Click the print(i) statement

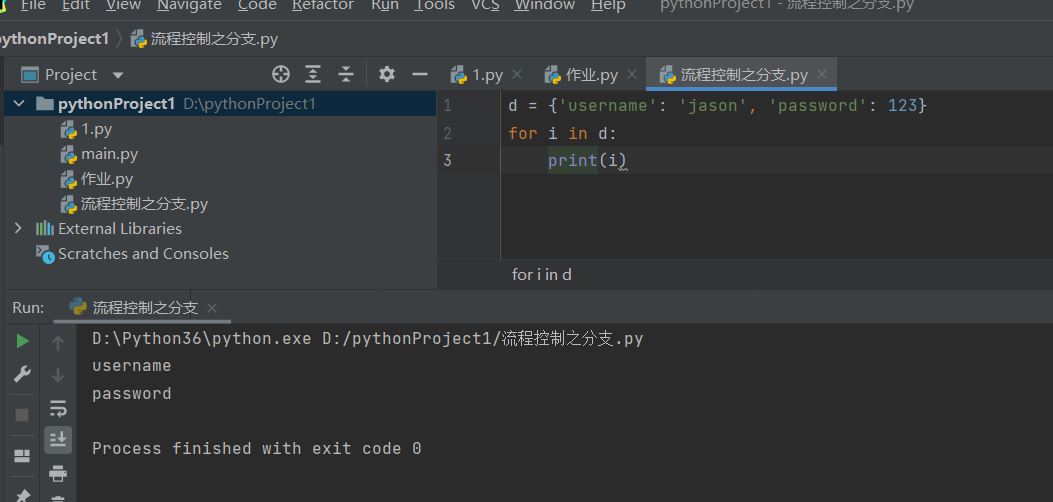tap(588, 160)
